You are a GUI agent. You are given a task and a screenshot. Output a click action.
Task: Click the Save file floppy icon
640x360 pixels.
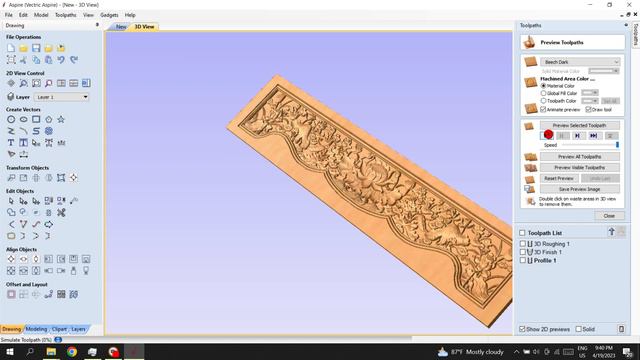[x=36, y=48]
